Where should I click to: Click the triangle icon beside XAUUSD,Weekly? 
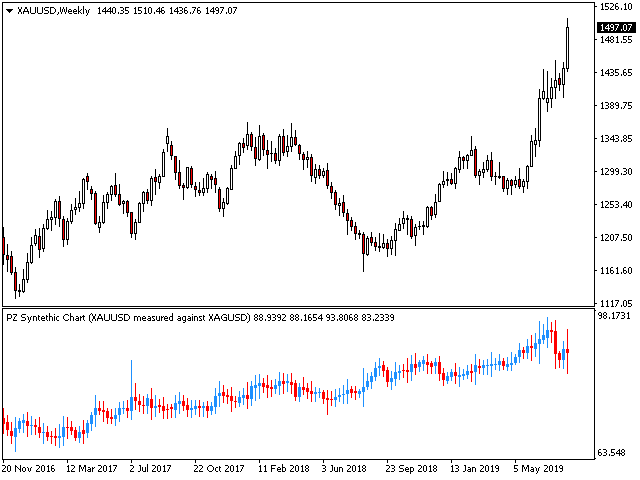pos(9,10)
